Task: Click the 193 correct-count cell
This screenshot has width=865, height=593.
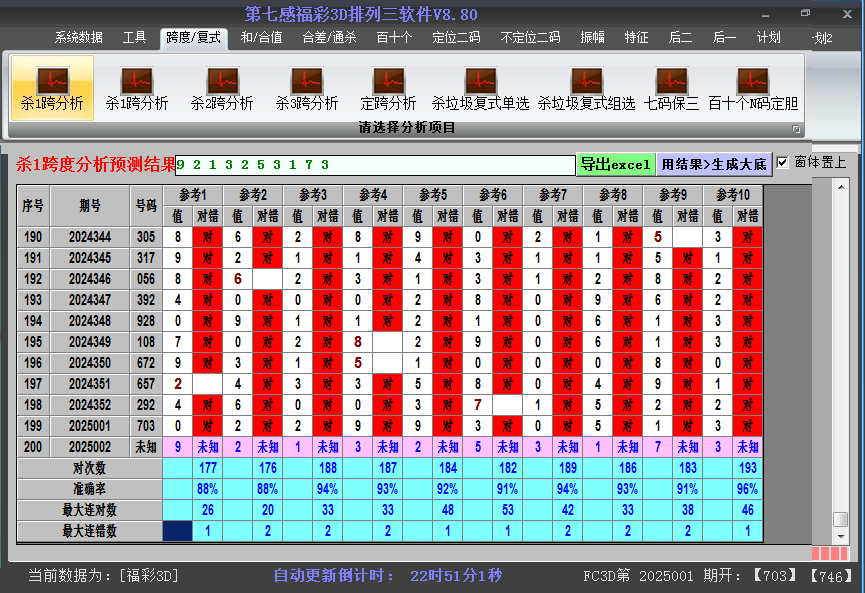Action: point(747,468)
